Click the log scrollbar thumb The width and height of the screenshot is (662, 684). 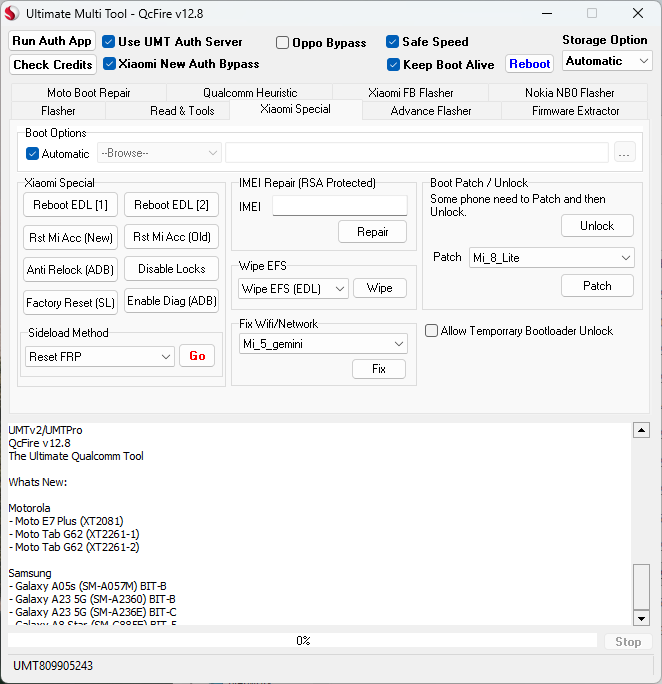641,587
